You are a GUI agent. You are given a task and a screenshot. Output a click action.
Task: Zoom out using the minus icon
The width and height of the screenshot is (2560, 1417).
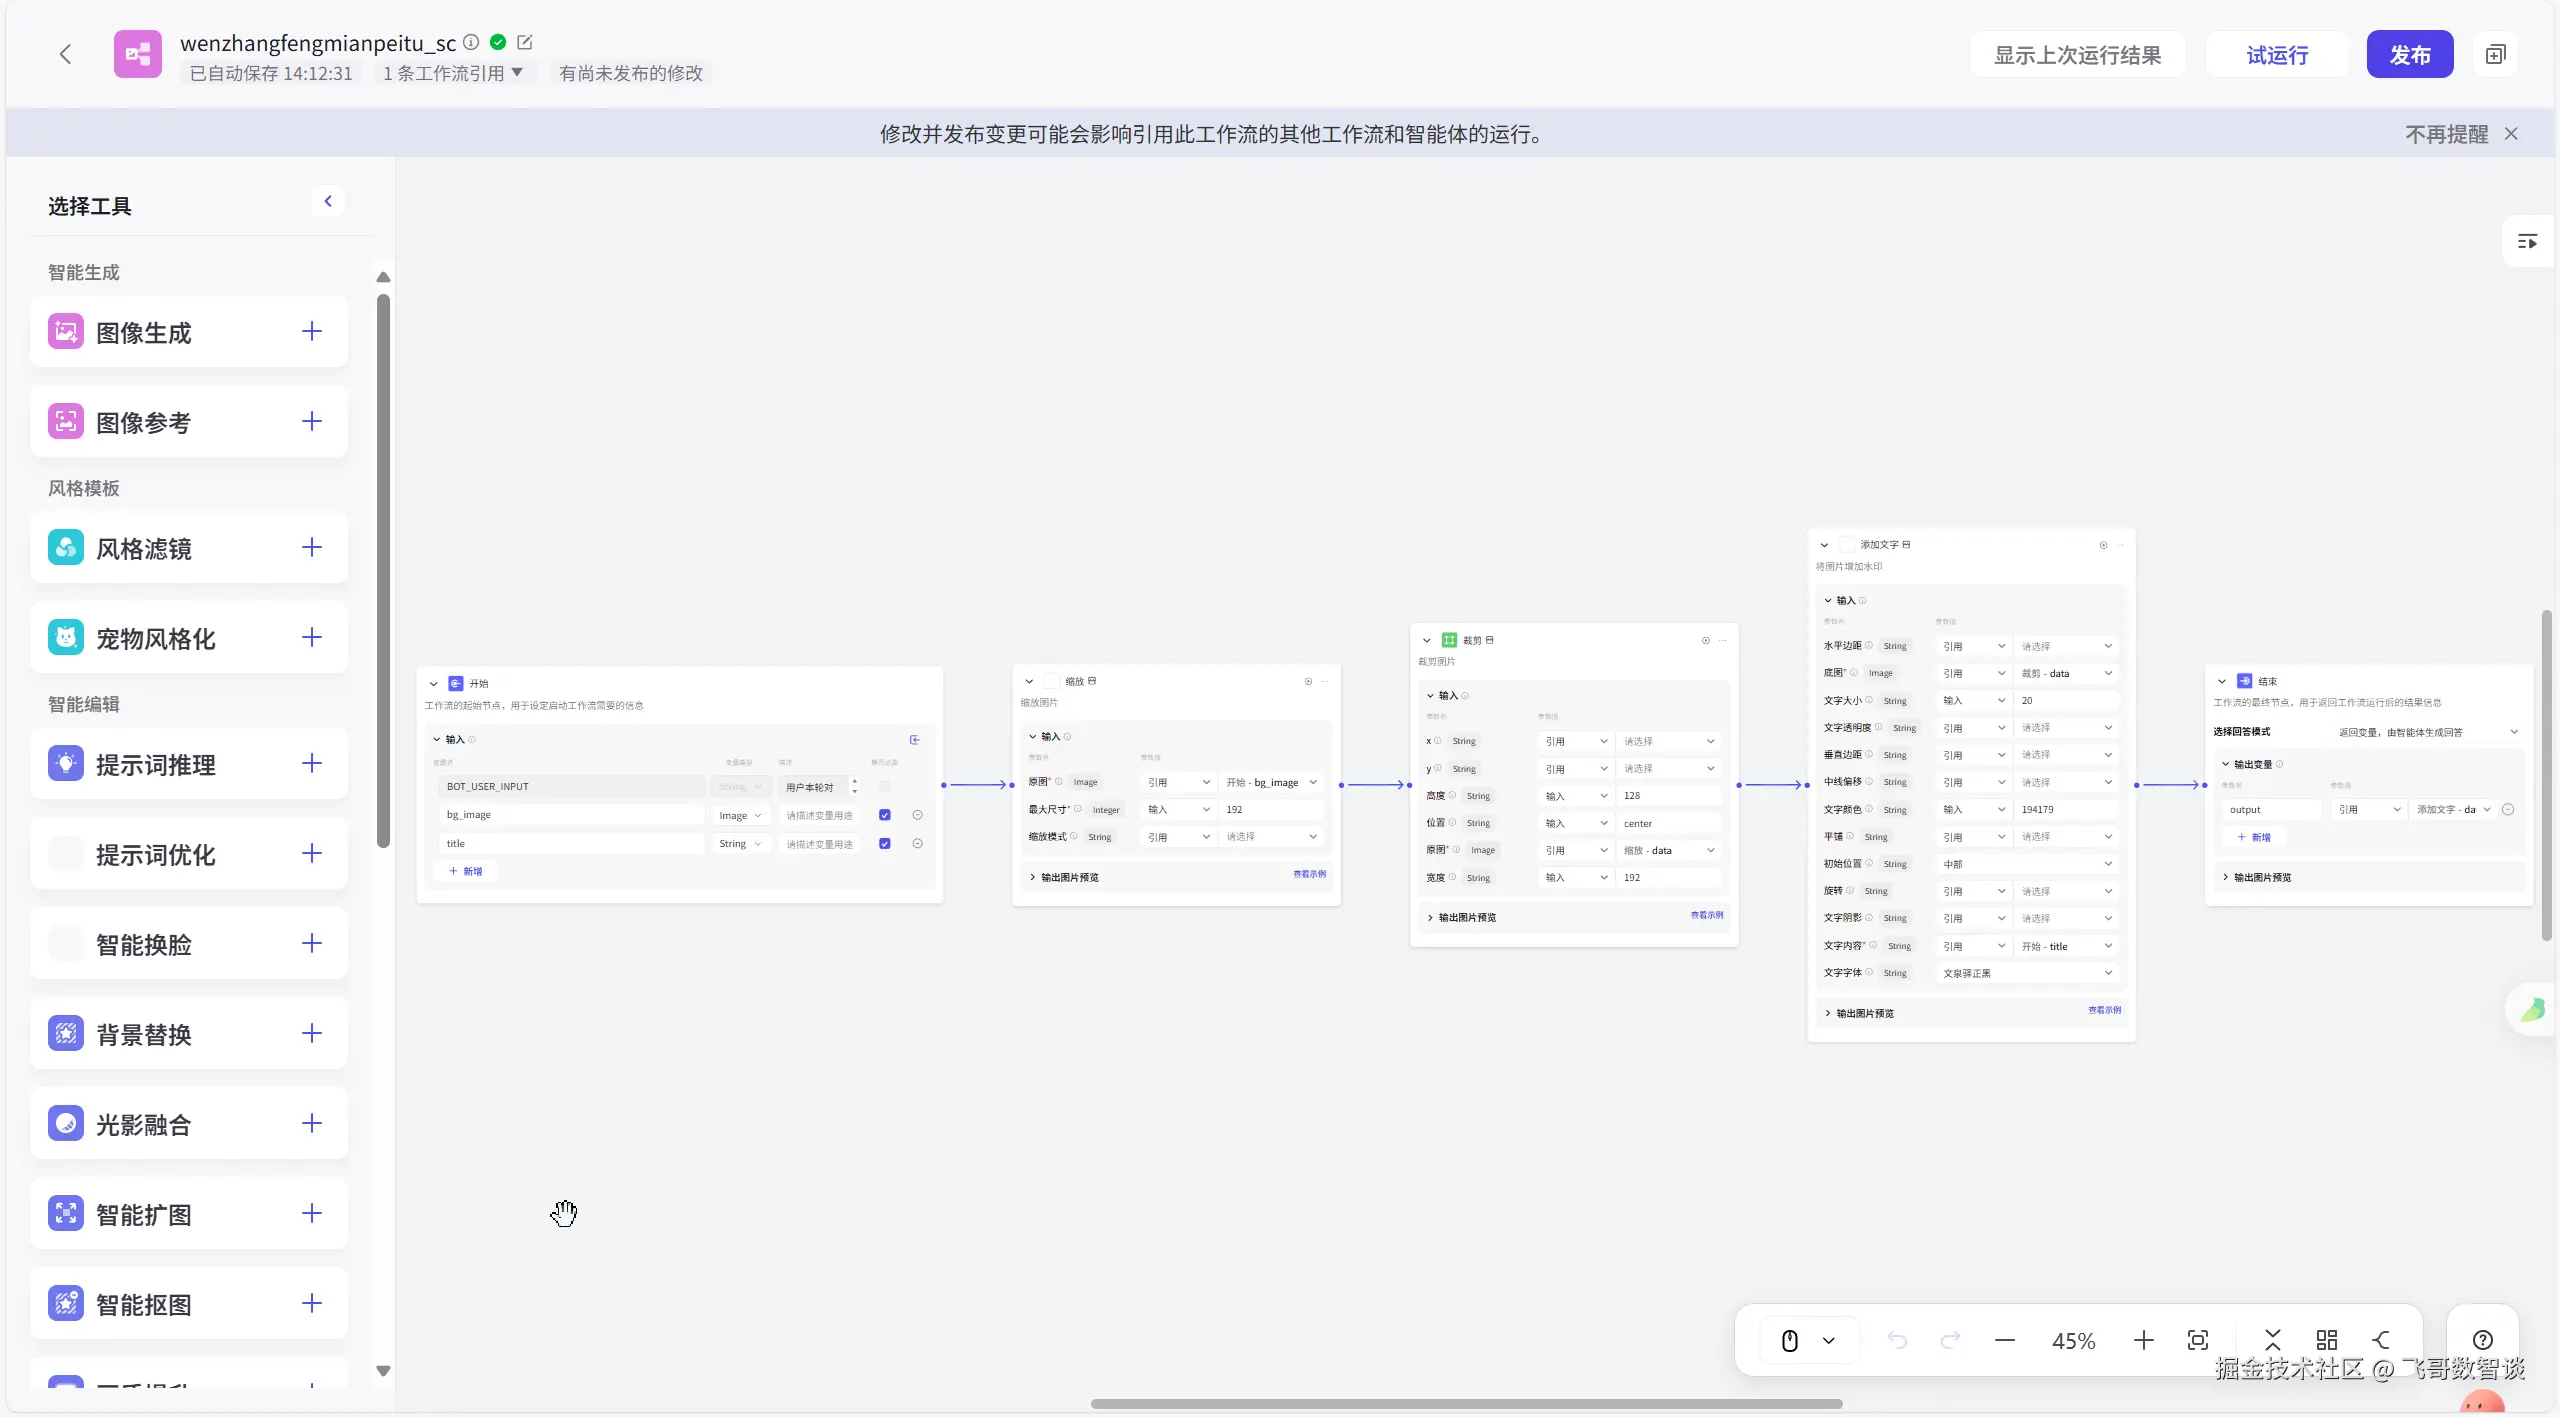(2004, 1340)
